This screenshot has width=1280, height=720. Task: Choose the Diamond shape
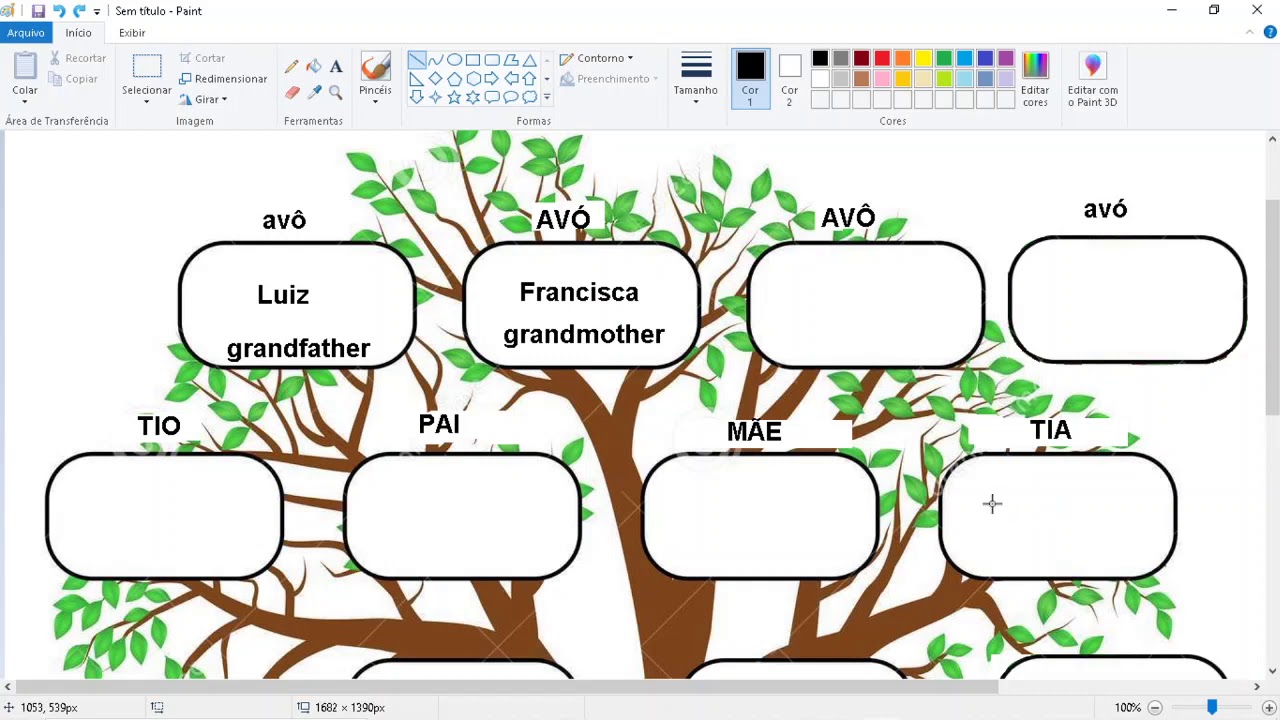pos(436,78)
